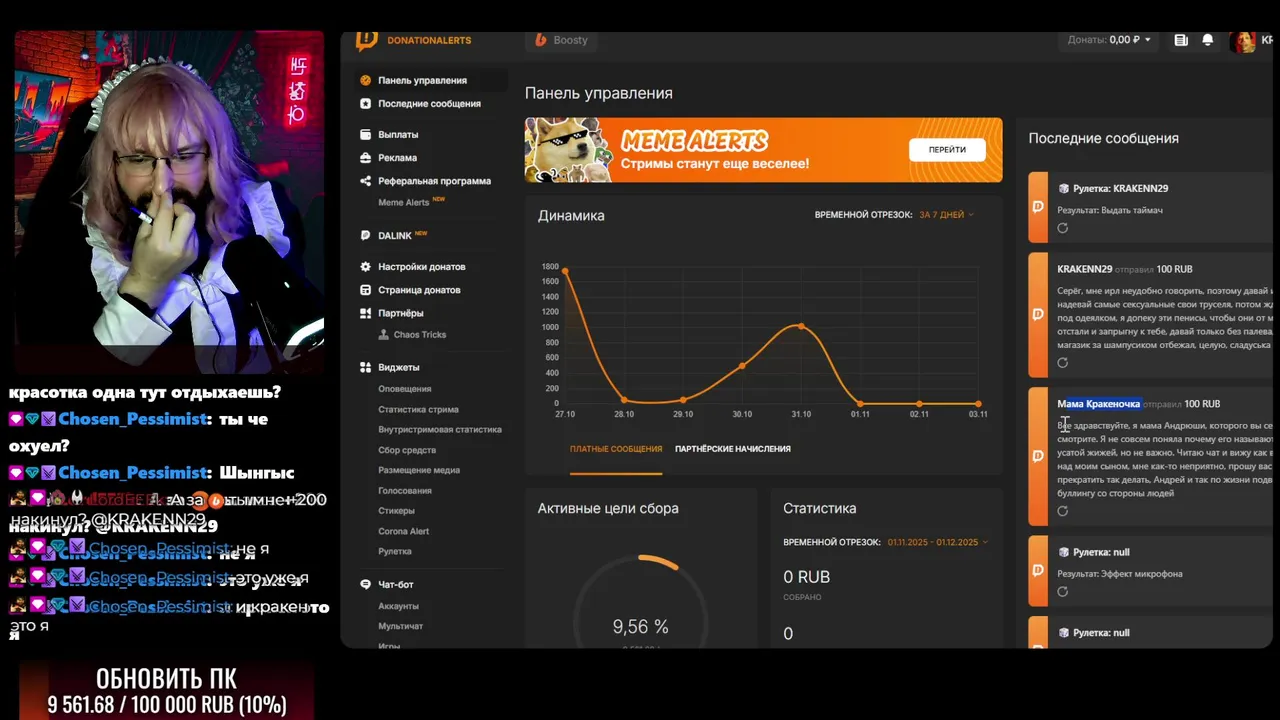Click the Реклама briefcase icon

coord(366,157)
